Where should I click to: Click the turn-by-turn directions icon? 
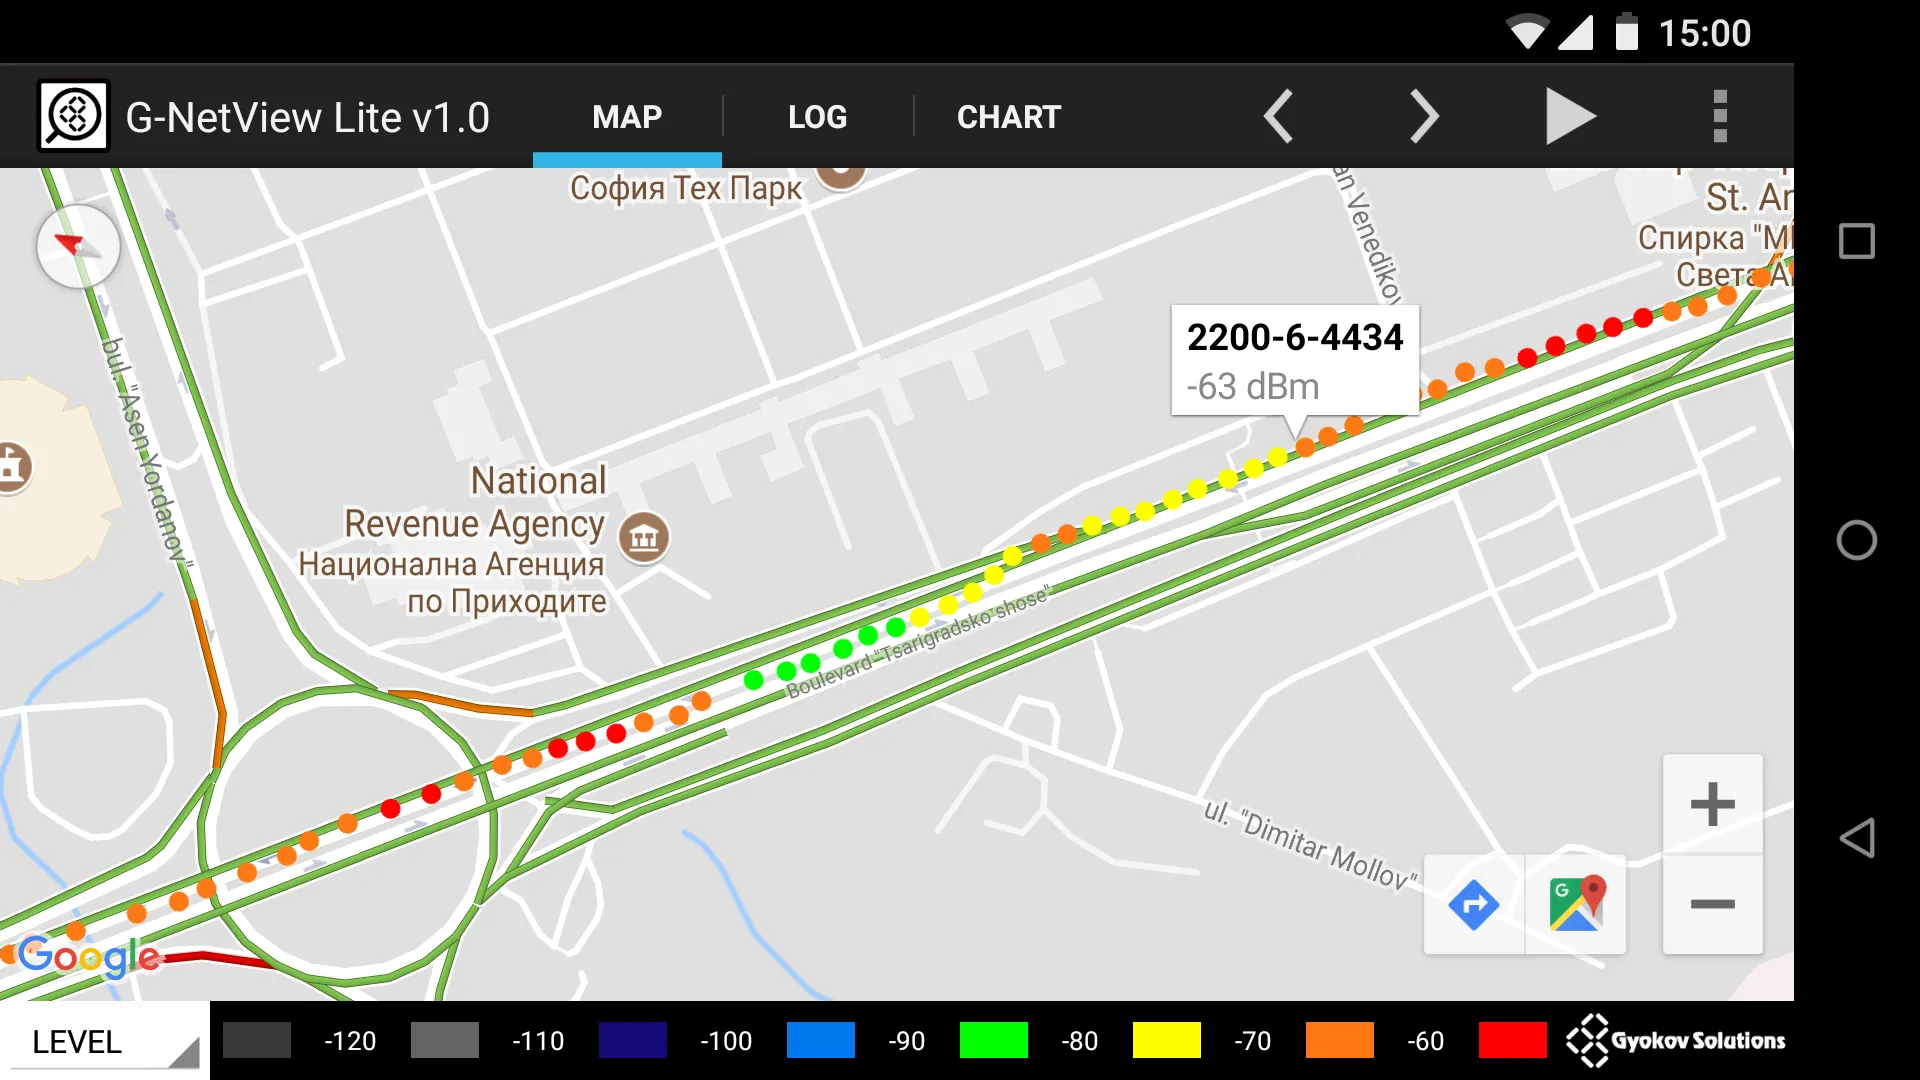click(1473, 903)
